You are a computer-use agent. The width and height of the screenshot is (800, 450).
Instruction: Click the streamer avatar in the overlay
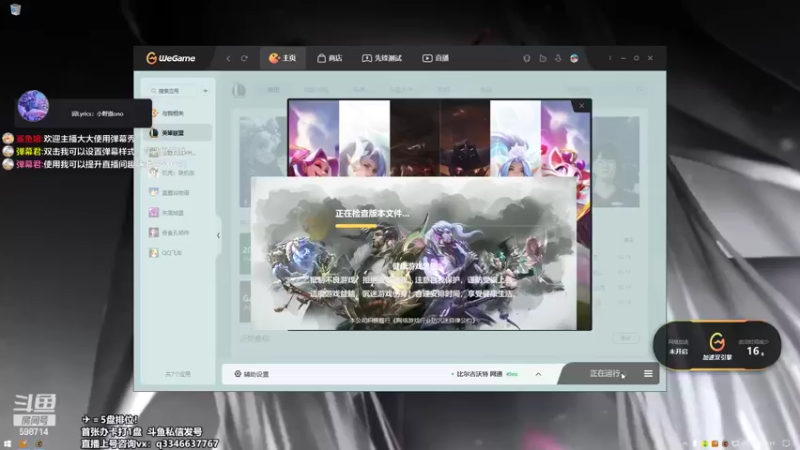[33, 106]
